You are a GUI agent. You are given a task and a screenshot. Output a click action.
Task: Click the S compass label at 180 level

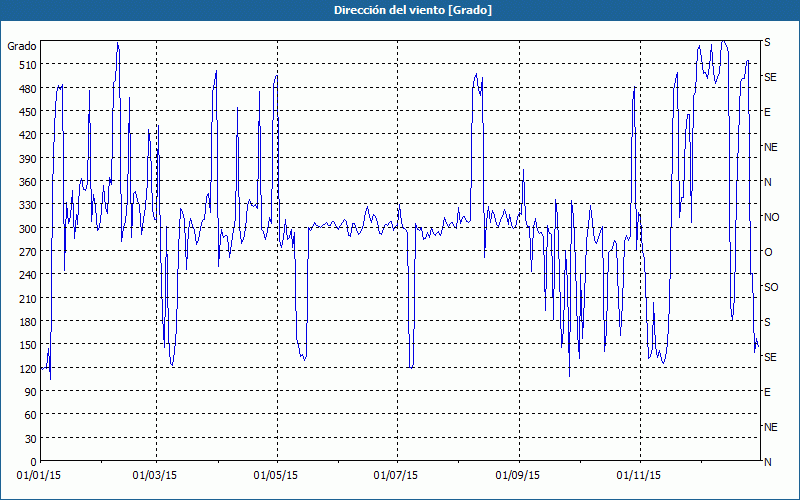coord(767,322)
